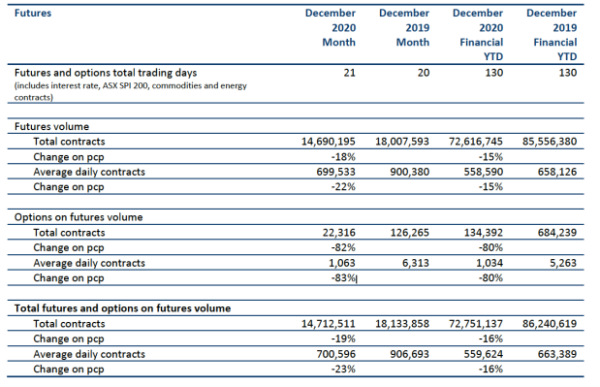Select the 663,389 average daily contracts cell
The height and width of the screenshot is (387, 600).
(557, 354)
